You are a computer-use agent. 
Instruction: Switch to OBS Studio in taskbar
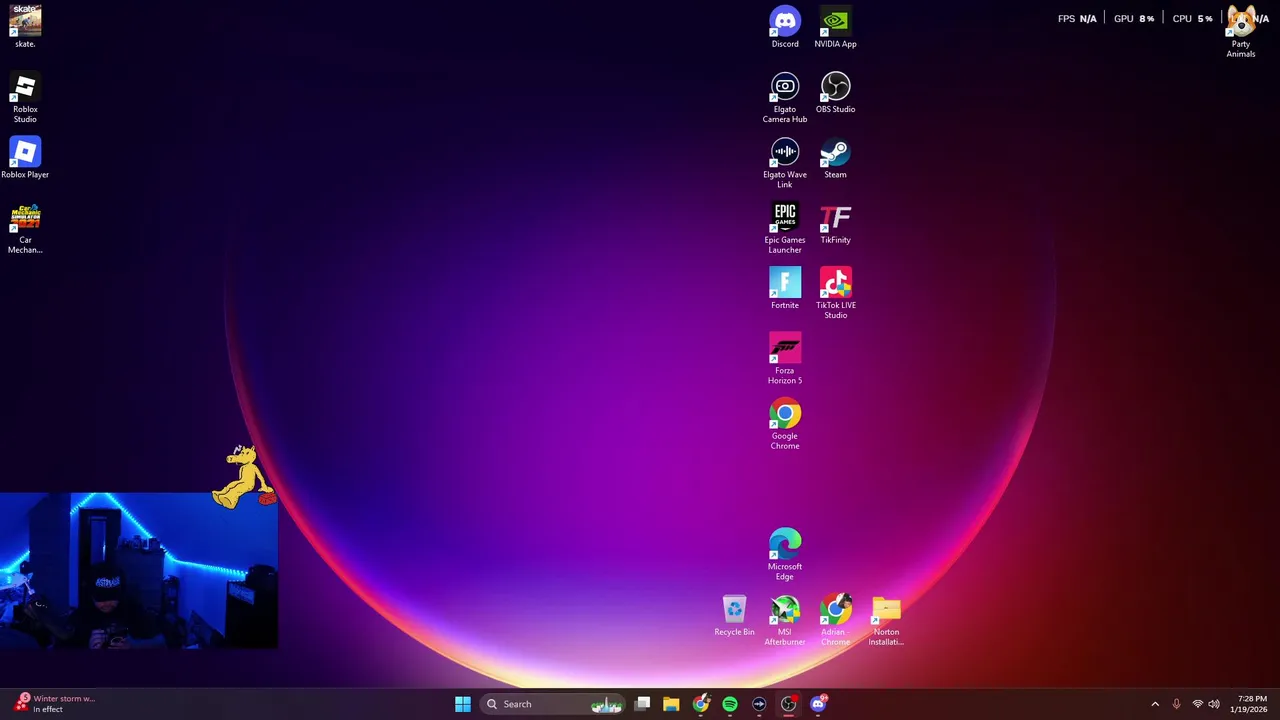pyautogui.click(x=789, y=704)
